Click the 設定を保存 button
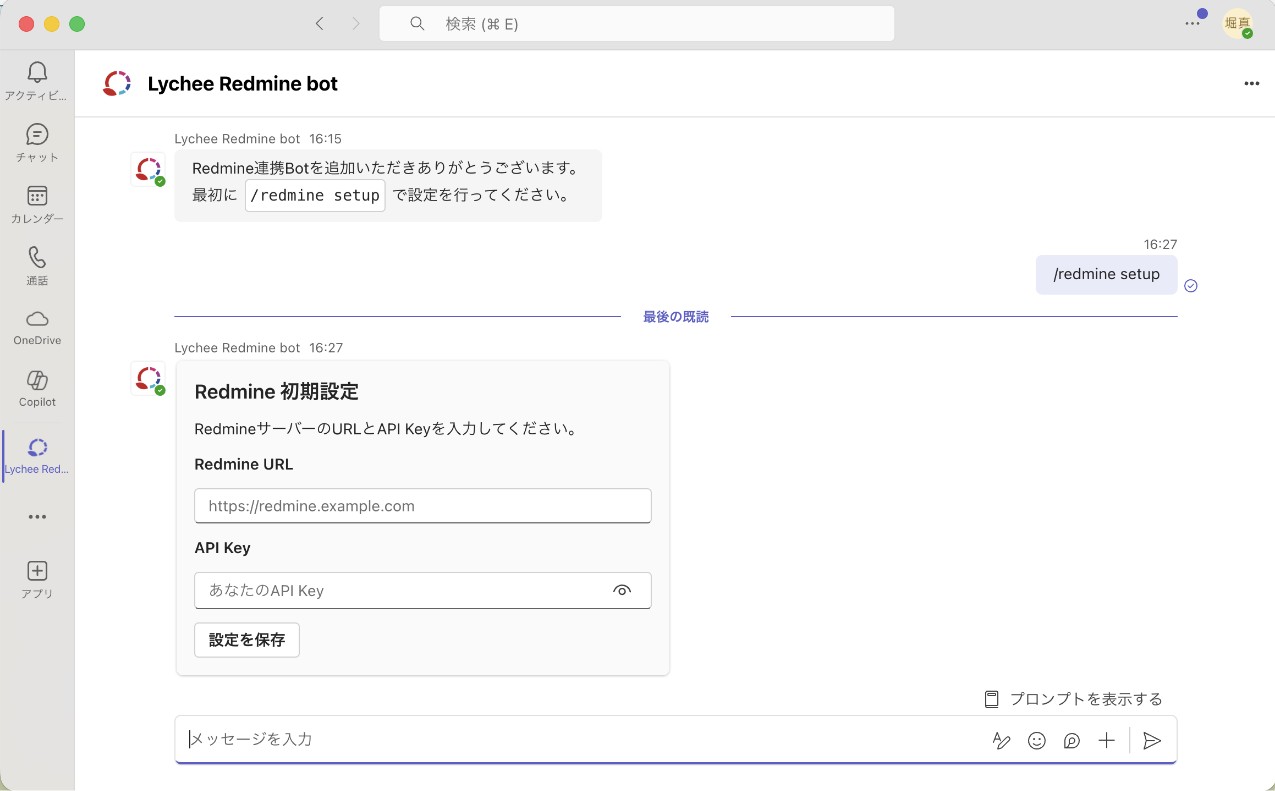The image size is (1275, 791). 246,639
